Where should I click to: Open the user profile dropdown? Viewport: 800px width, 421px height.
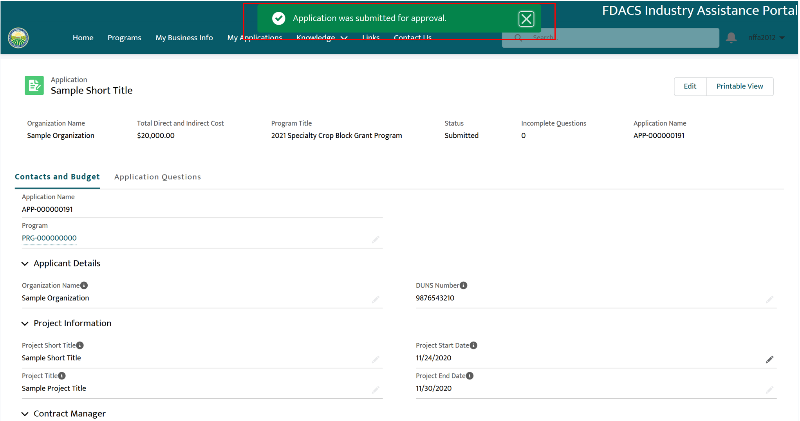(x=768, y=38)
